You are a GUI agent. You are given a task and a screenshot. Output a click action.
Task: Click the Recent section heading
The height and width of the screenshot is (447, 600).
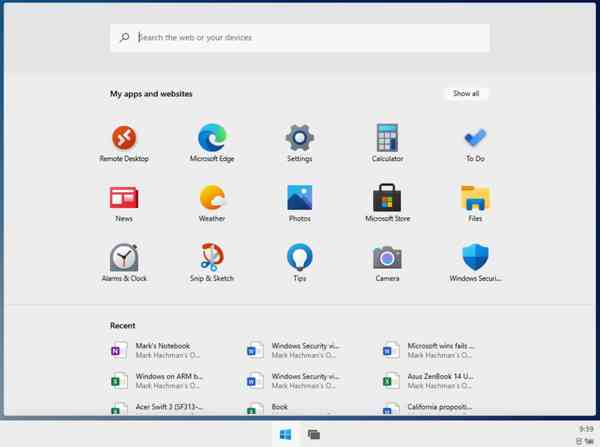(x=122, y=325)
